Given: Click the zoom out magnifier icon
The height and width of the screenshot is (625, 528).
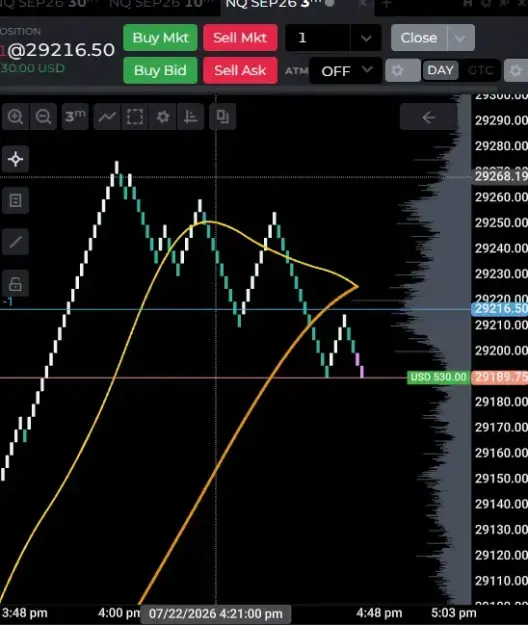Looking at the screenshot, I should point(43,117).
